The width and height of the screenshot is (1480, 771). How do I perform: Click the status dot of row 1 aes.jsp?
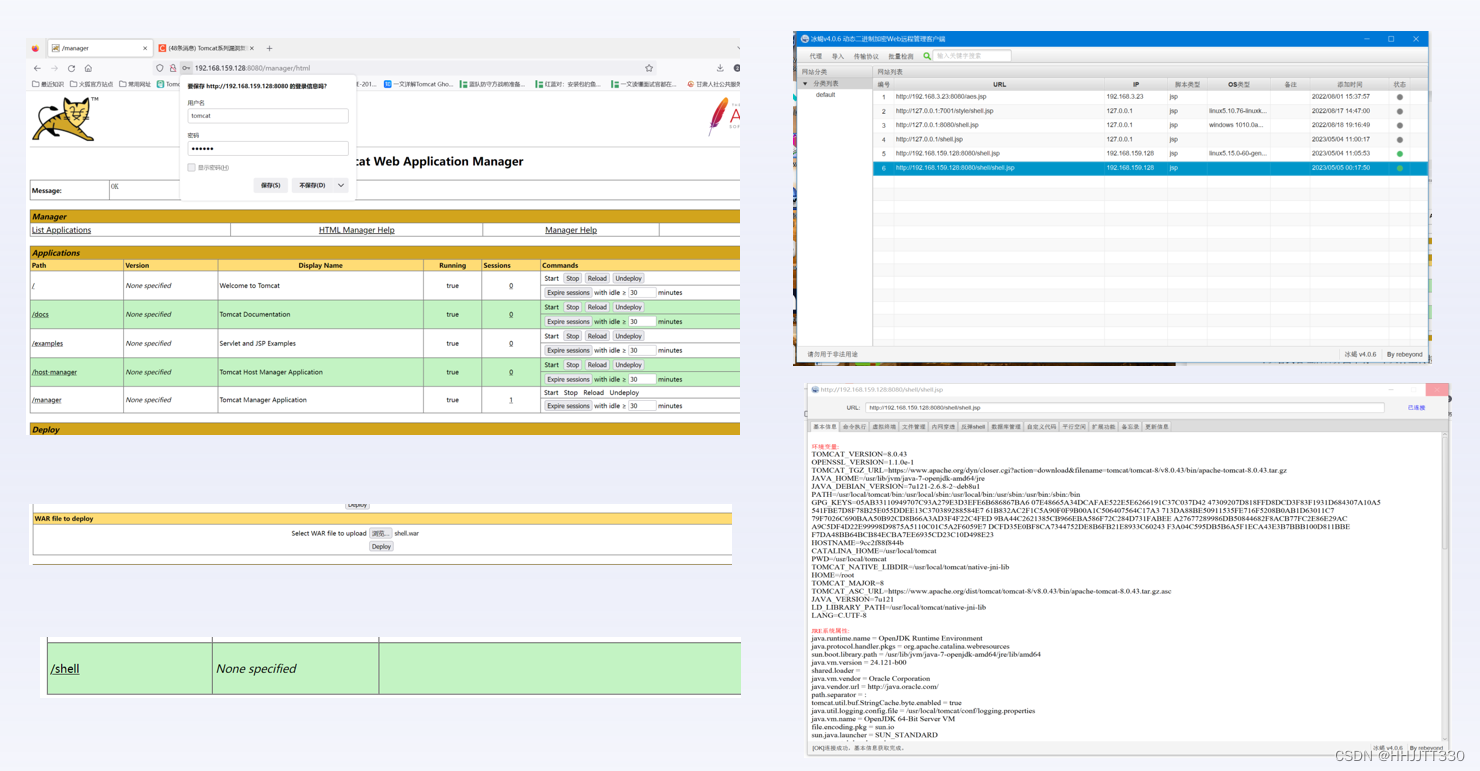pos(1399,97)
